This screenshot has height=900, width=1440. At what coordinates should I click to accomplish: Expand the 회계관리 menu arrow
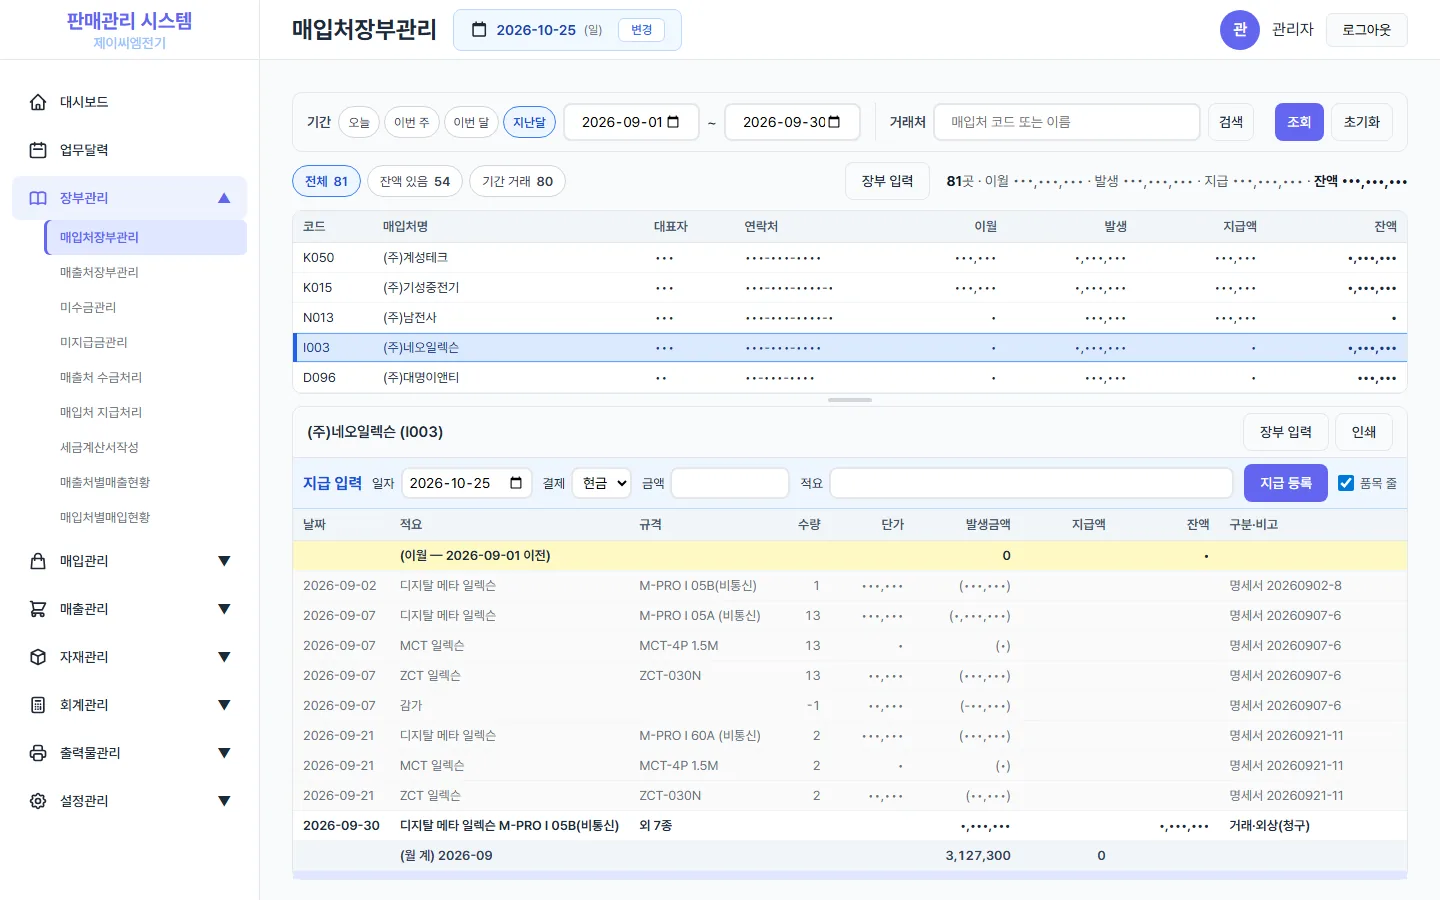pyautogui.click(x=224, y=705)
